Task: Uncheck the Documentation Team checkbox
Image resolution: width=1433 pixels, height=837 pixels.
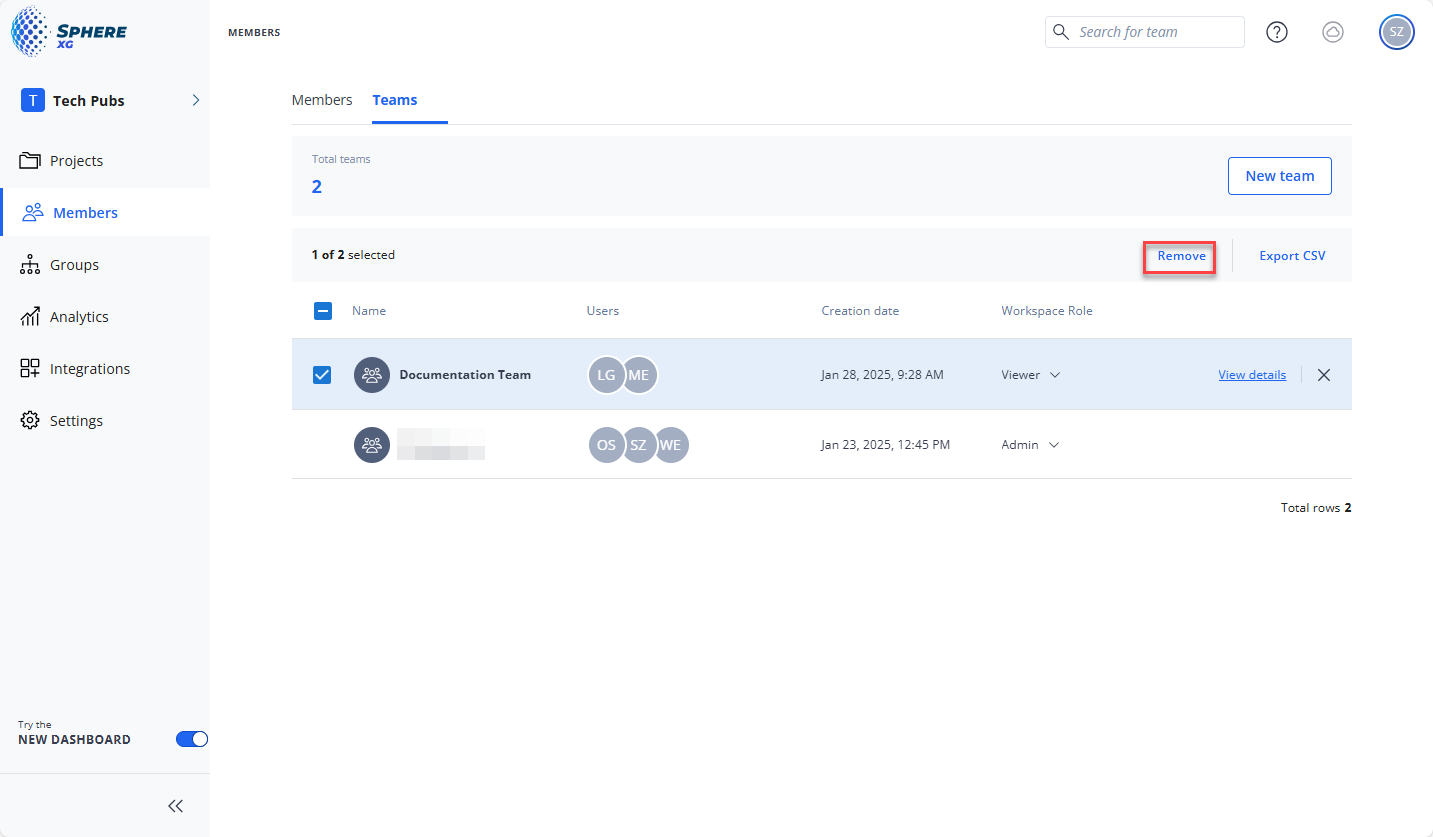Action: click(322, 375)
